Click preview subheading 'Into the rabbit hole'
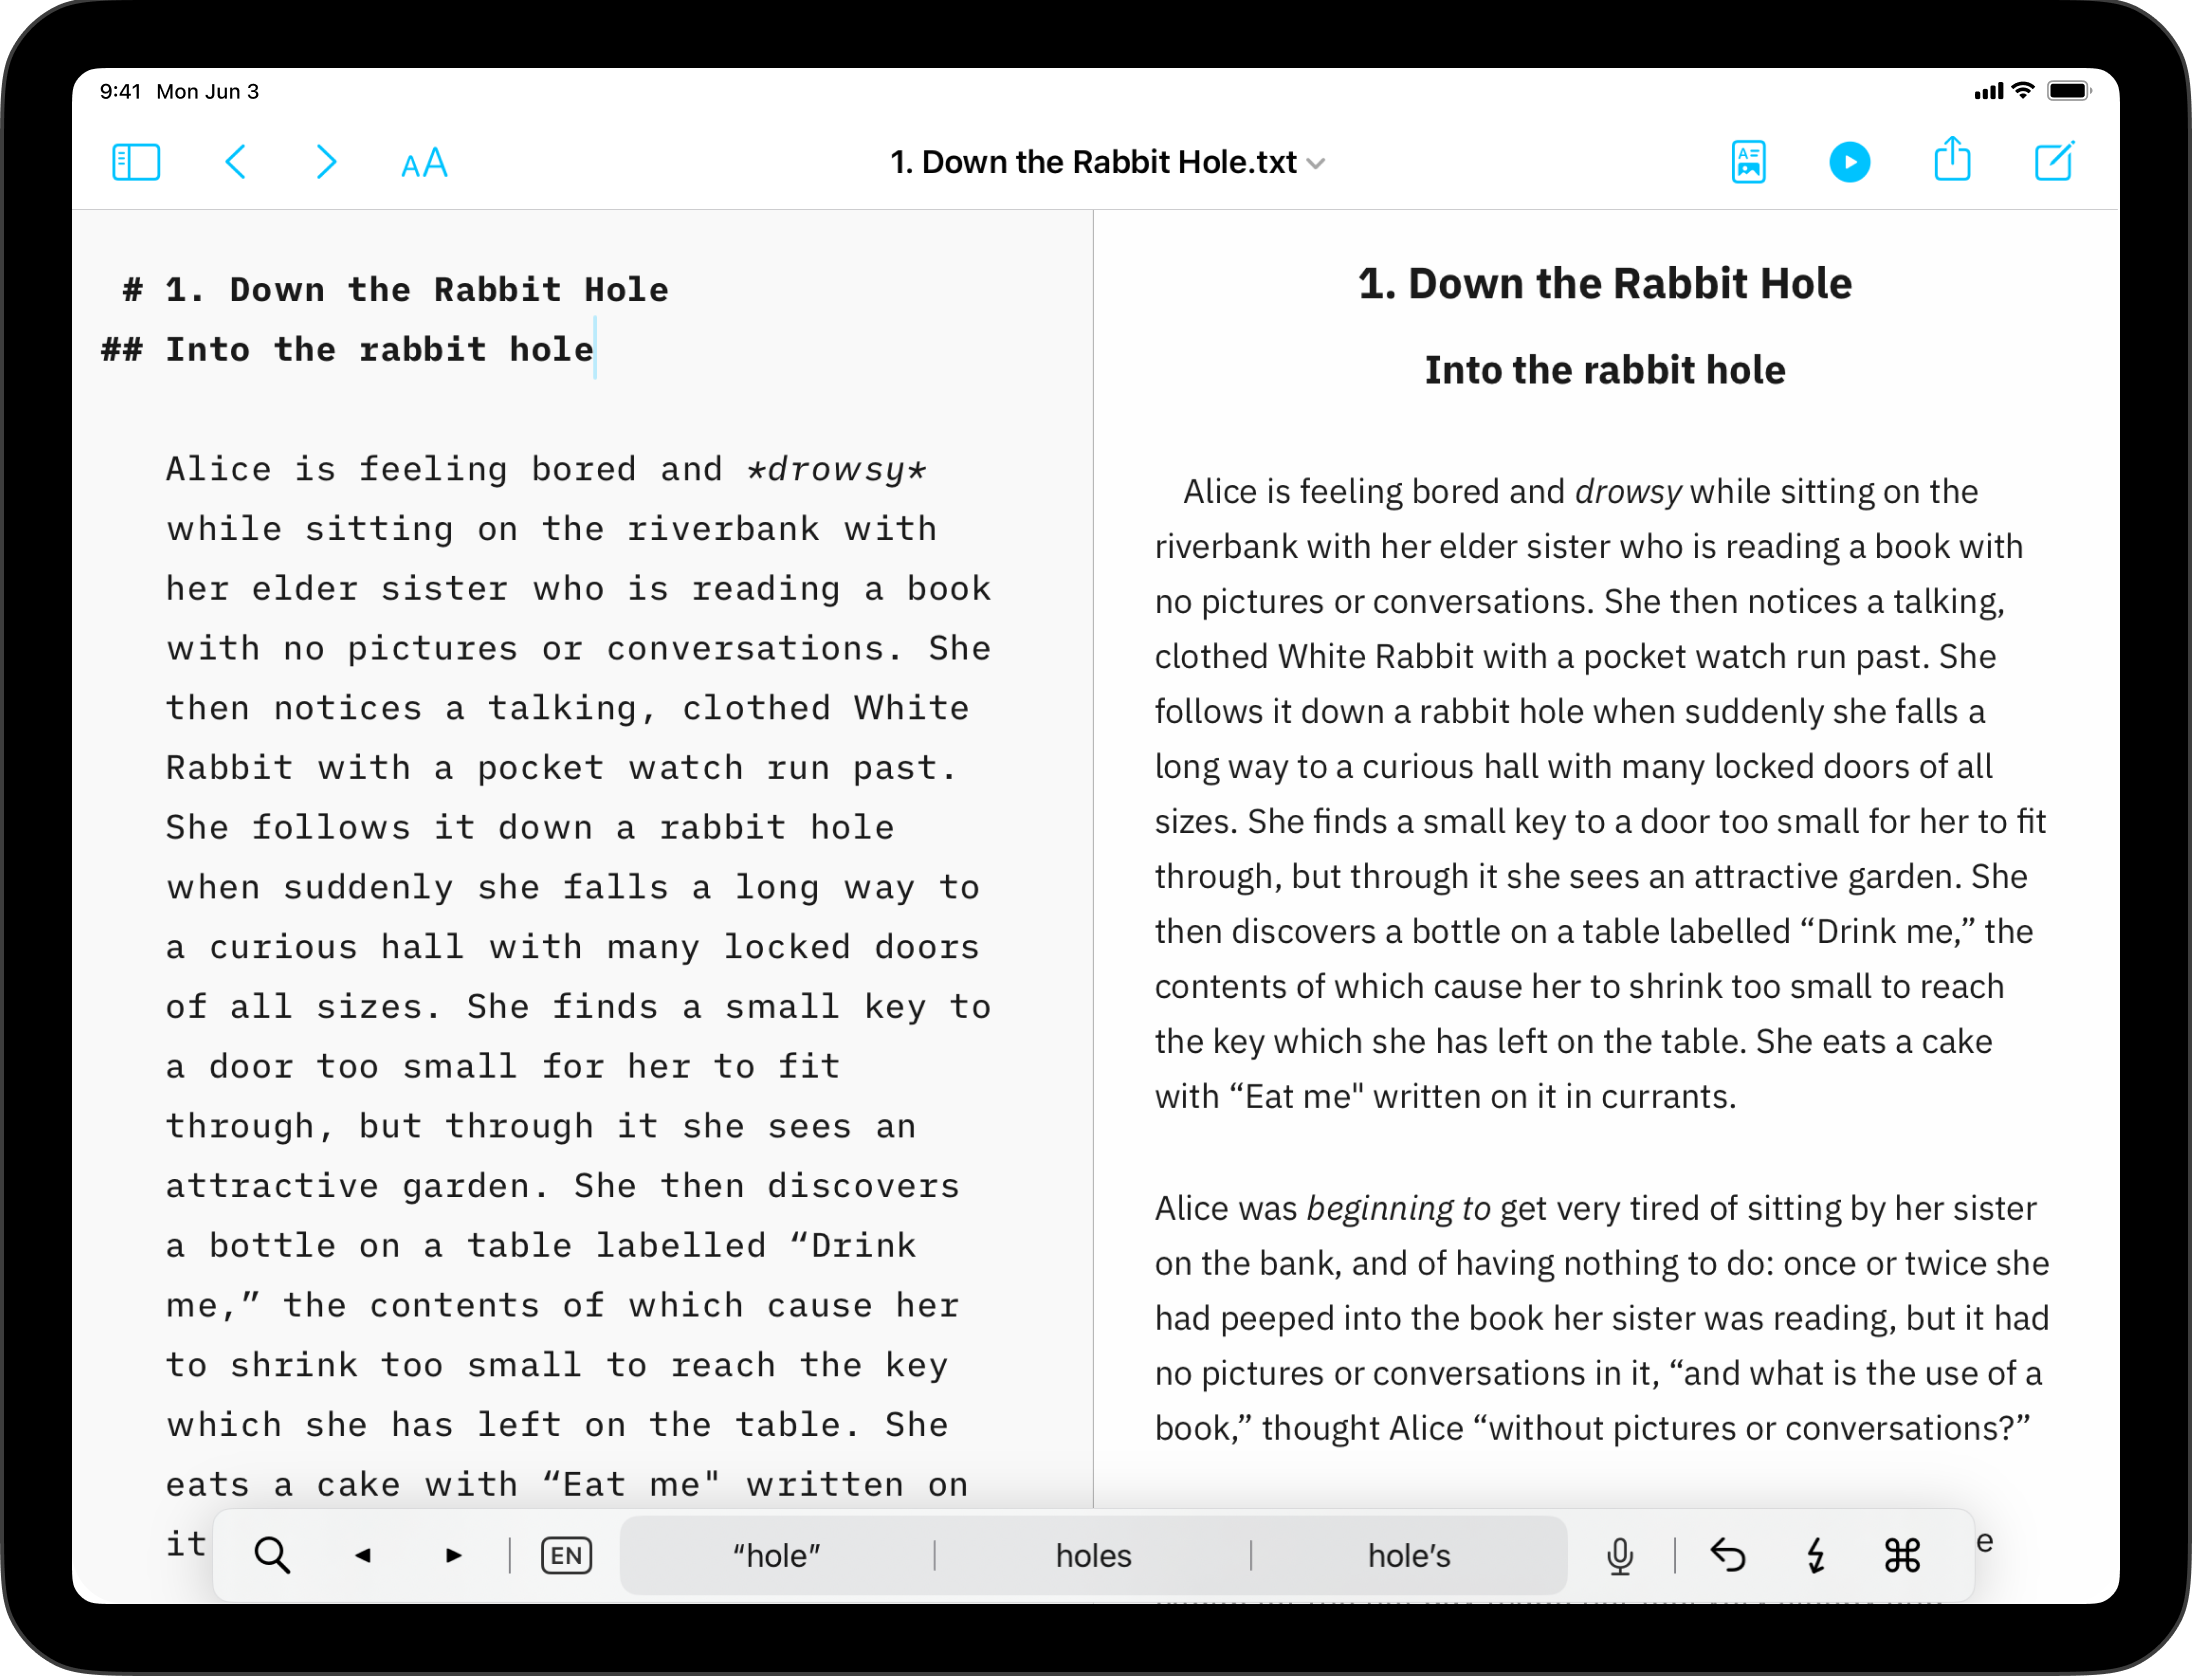Screen dimensions: 2192x1680 pos(1605,370)
